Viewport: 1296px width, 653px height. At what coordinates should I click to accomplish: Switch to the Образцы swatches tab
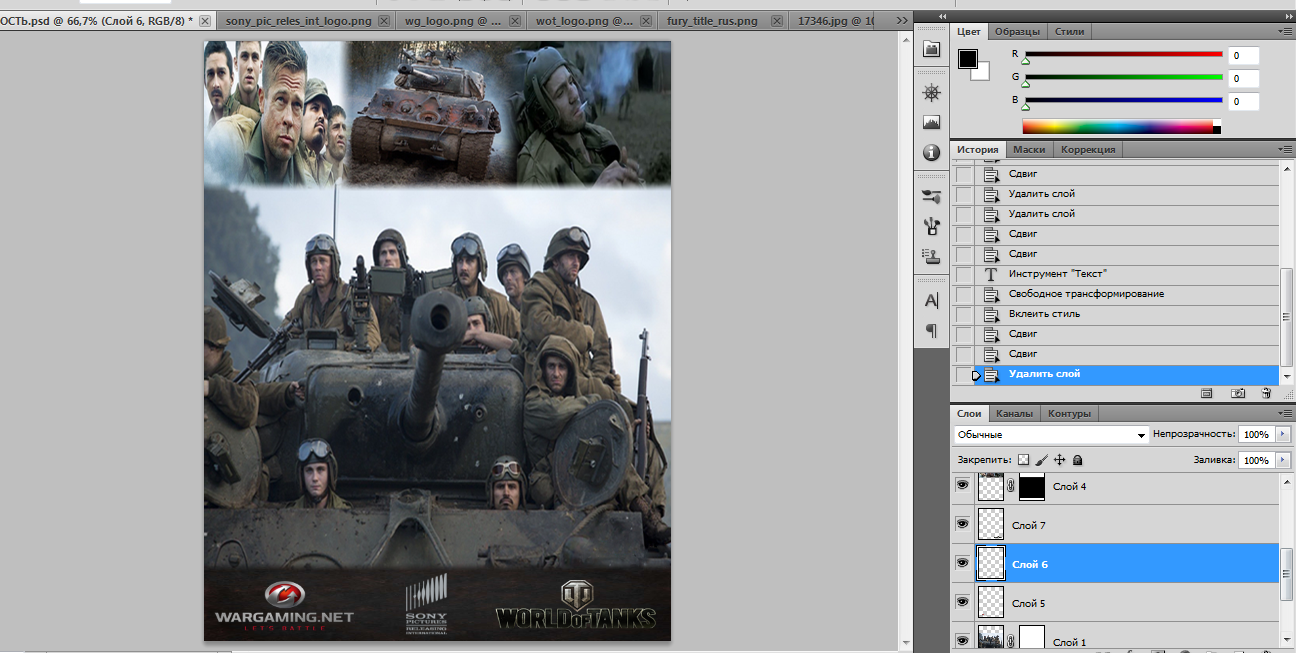(x=1018, y=31)
